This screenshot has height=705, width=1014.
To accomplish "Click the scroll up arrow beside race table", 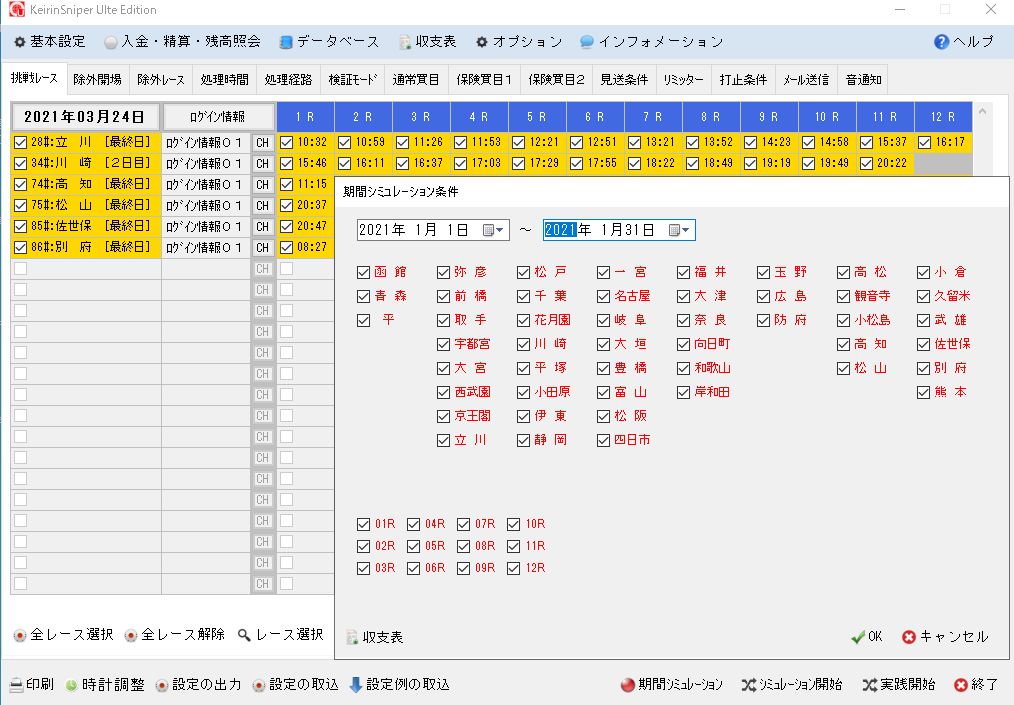I will click(982, 112).
